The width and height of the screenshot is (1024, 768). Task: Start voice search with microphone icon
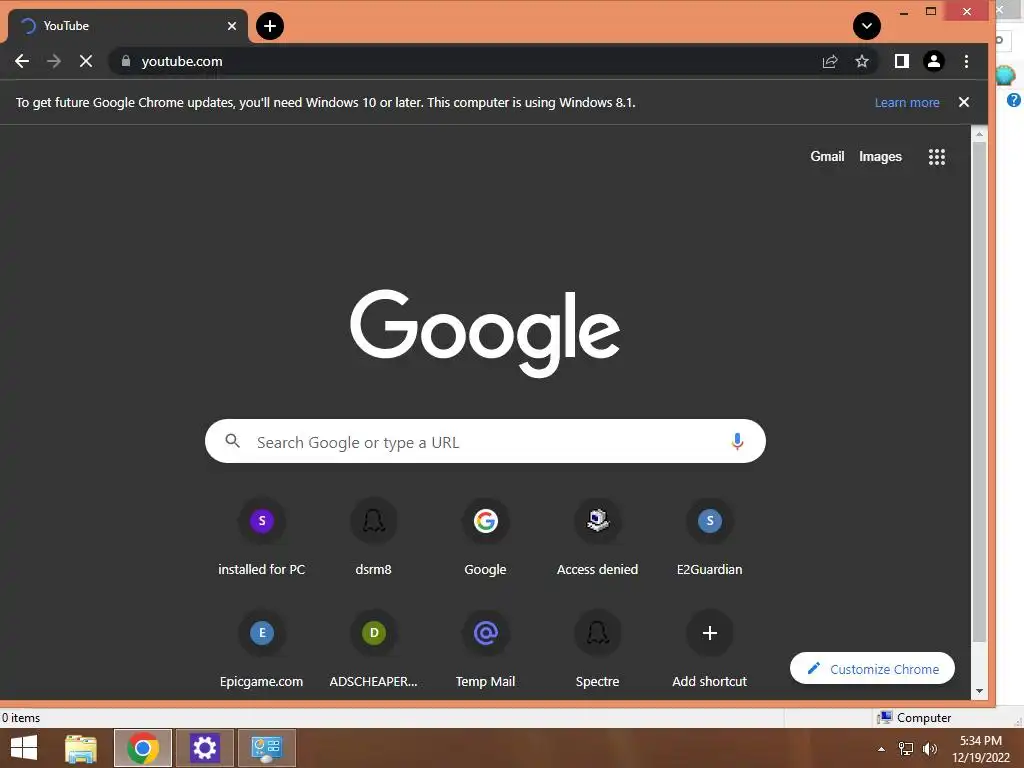click(737, 442)
